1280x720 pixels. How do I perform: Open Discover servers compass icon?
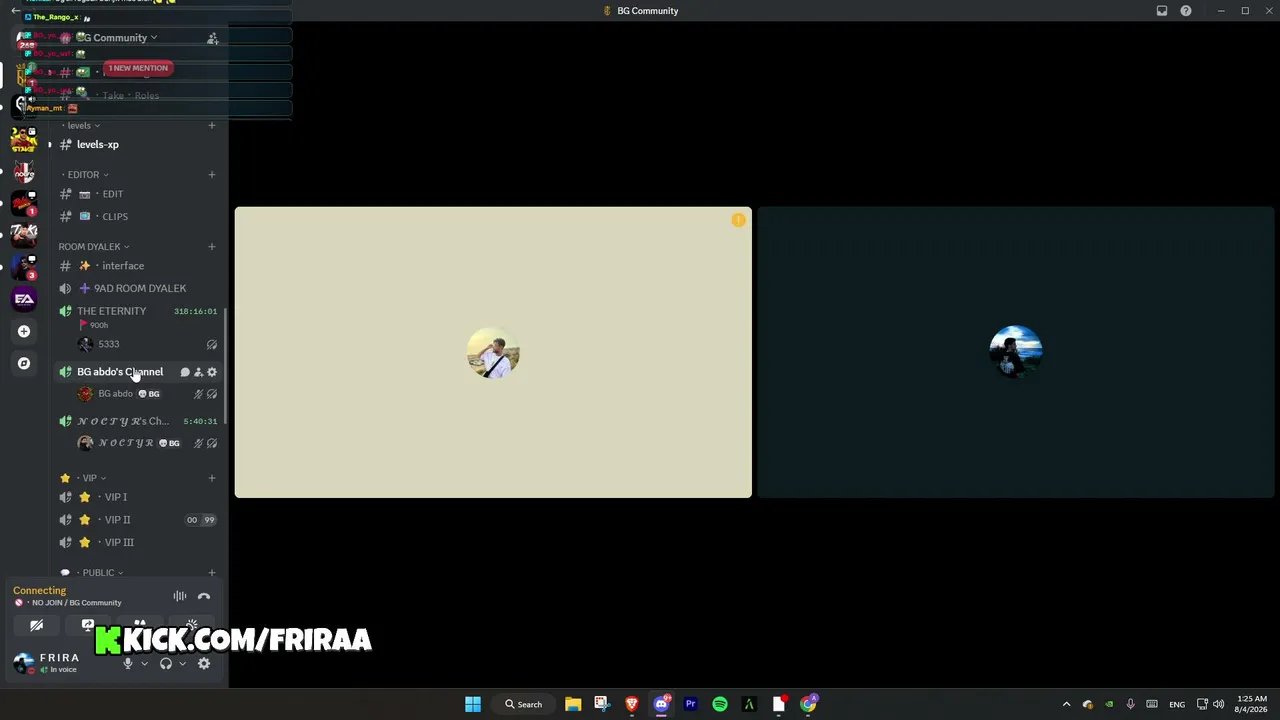24,363
